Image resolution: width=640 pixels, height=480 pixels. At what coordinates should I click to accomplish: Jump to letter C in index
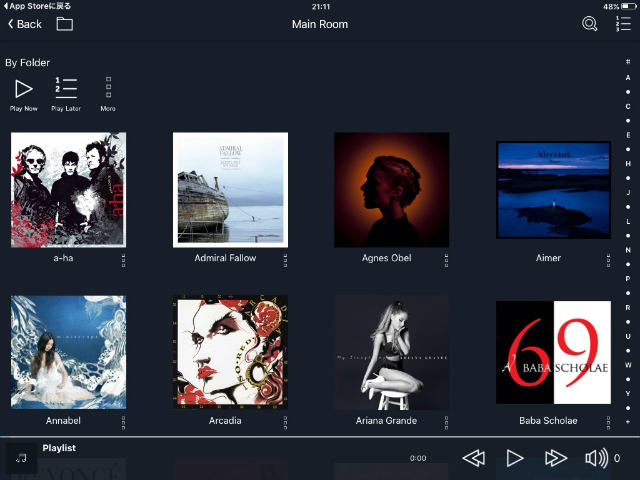[x=628, y=106]
